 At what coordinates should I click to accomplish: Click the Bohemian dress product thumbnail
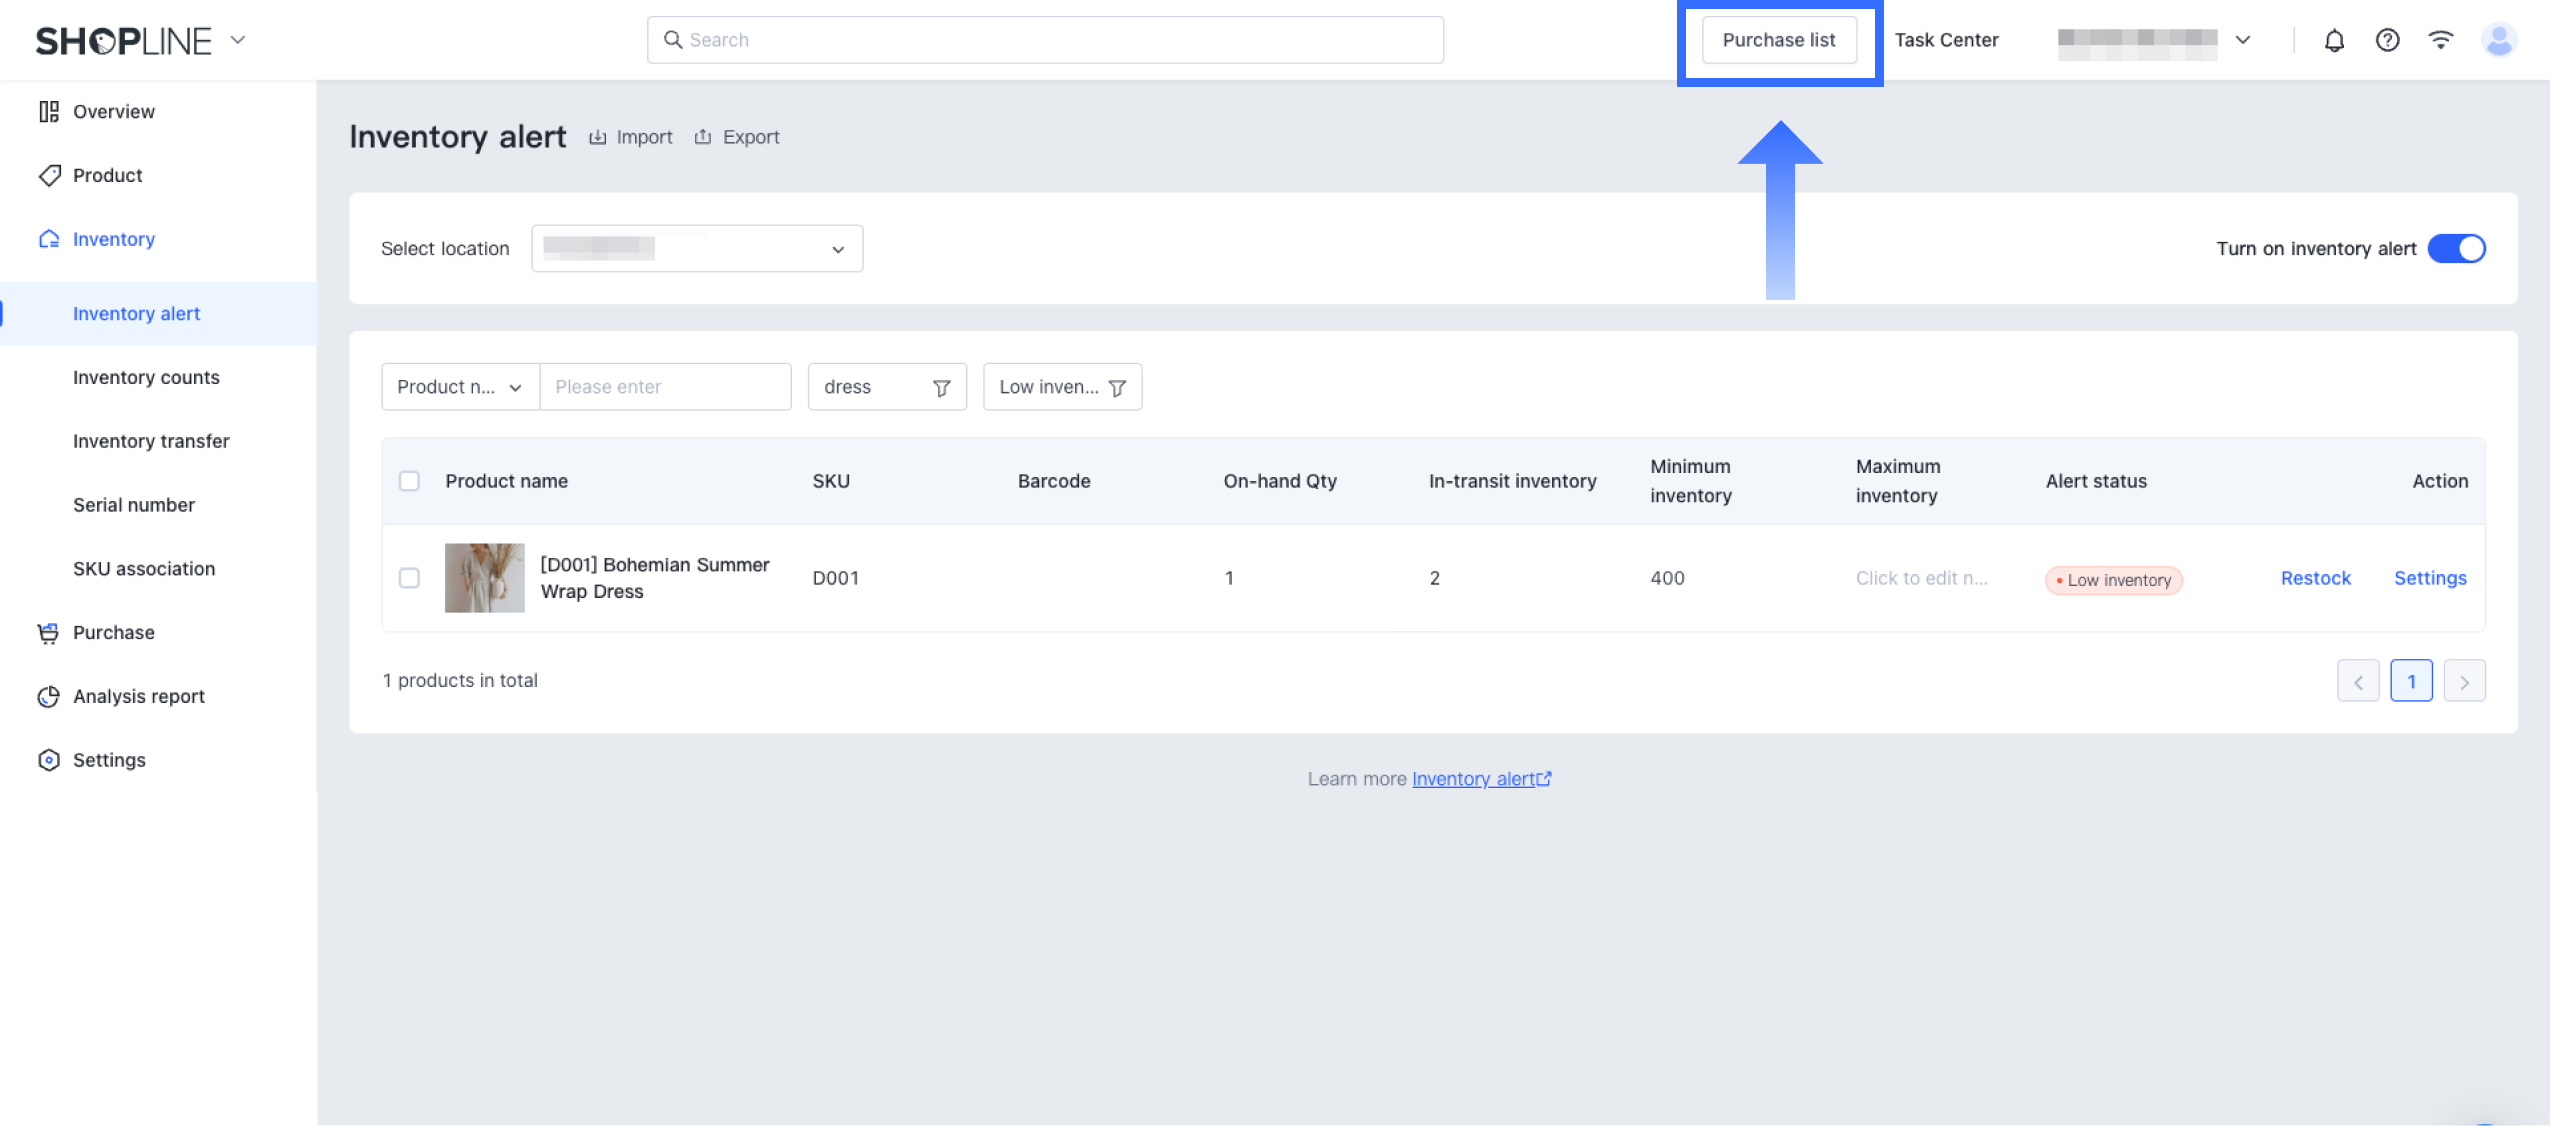point(484,578)
